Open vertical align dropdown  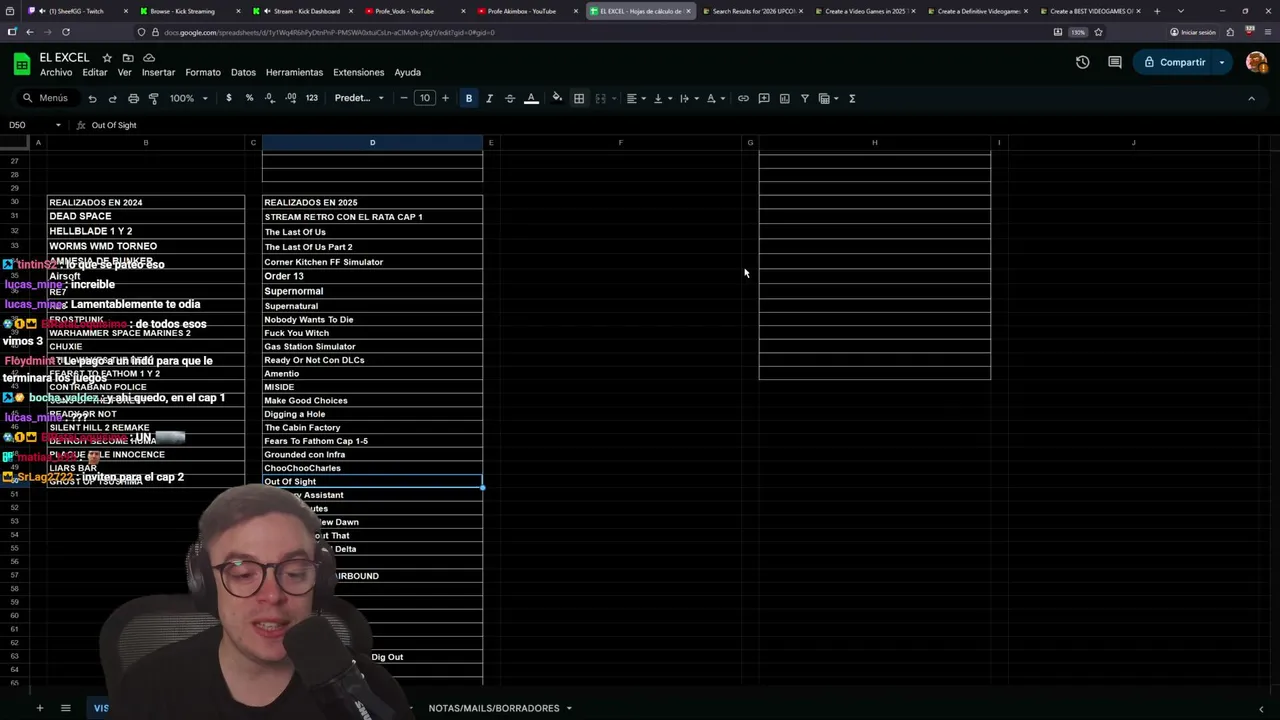click(662, 98)
